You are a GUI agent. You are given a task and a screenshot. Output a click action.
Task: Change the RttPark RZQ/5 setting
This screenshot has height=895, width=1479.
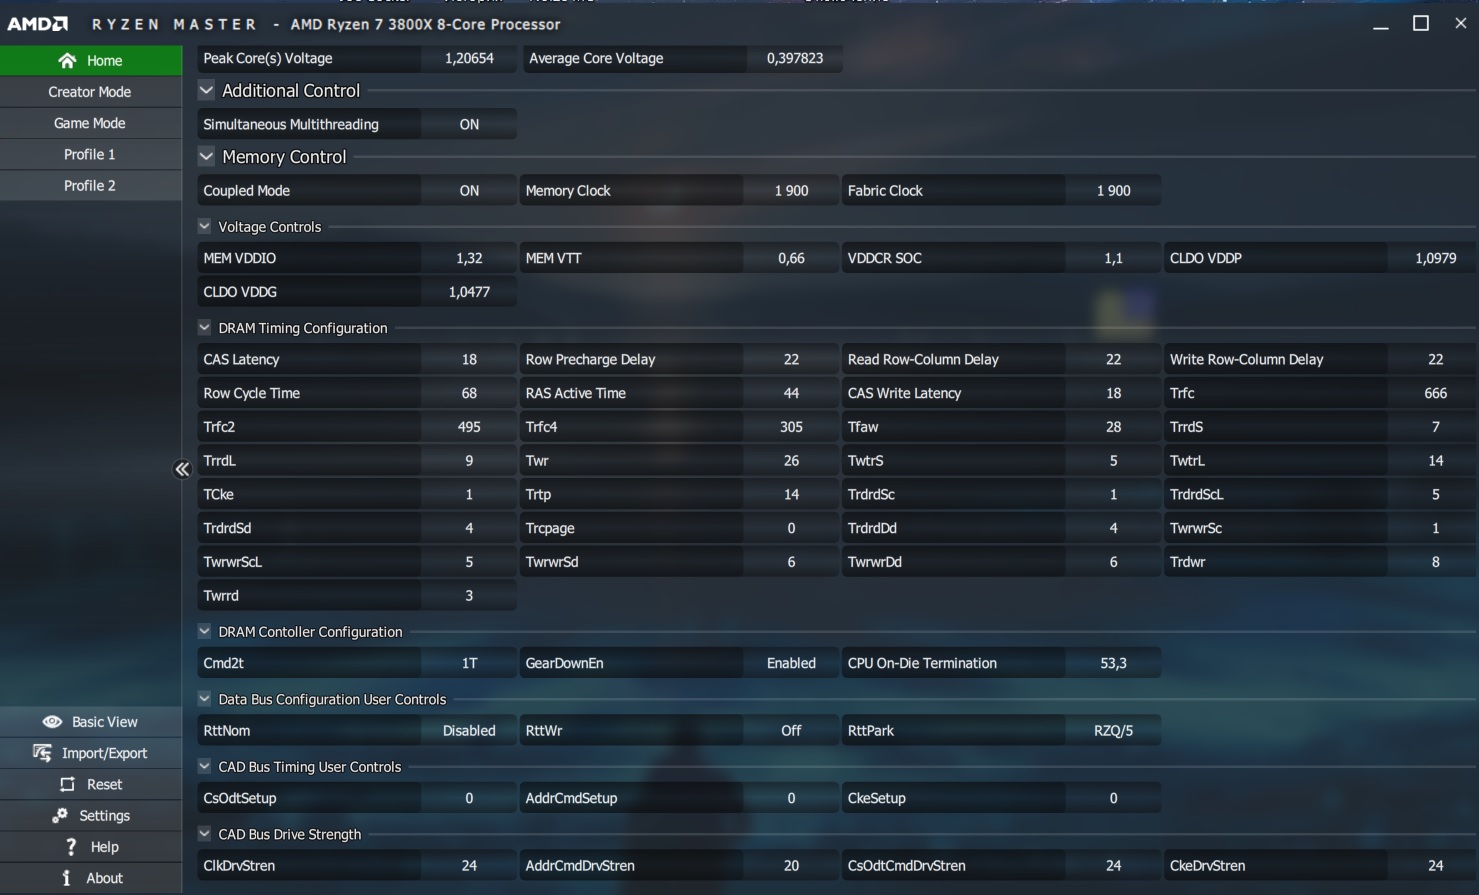click(x=1113, y=731)
